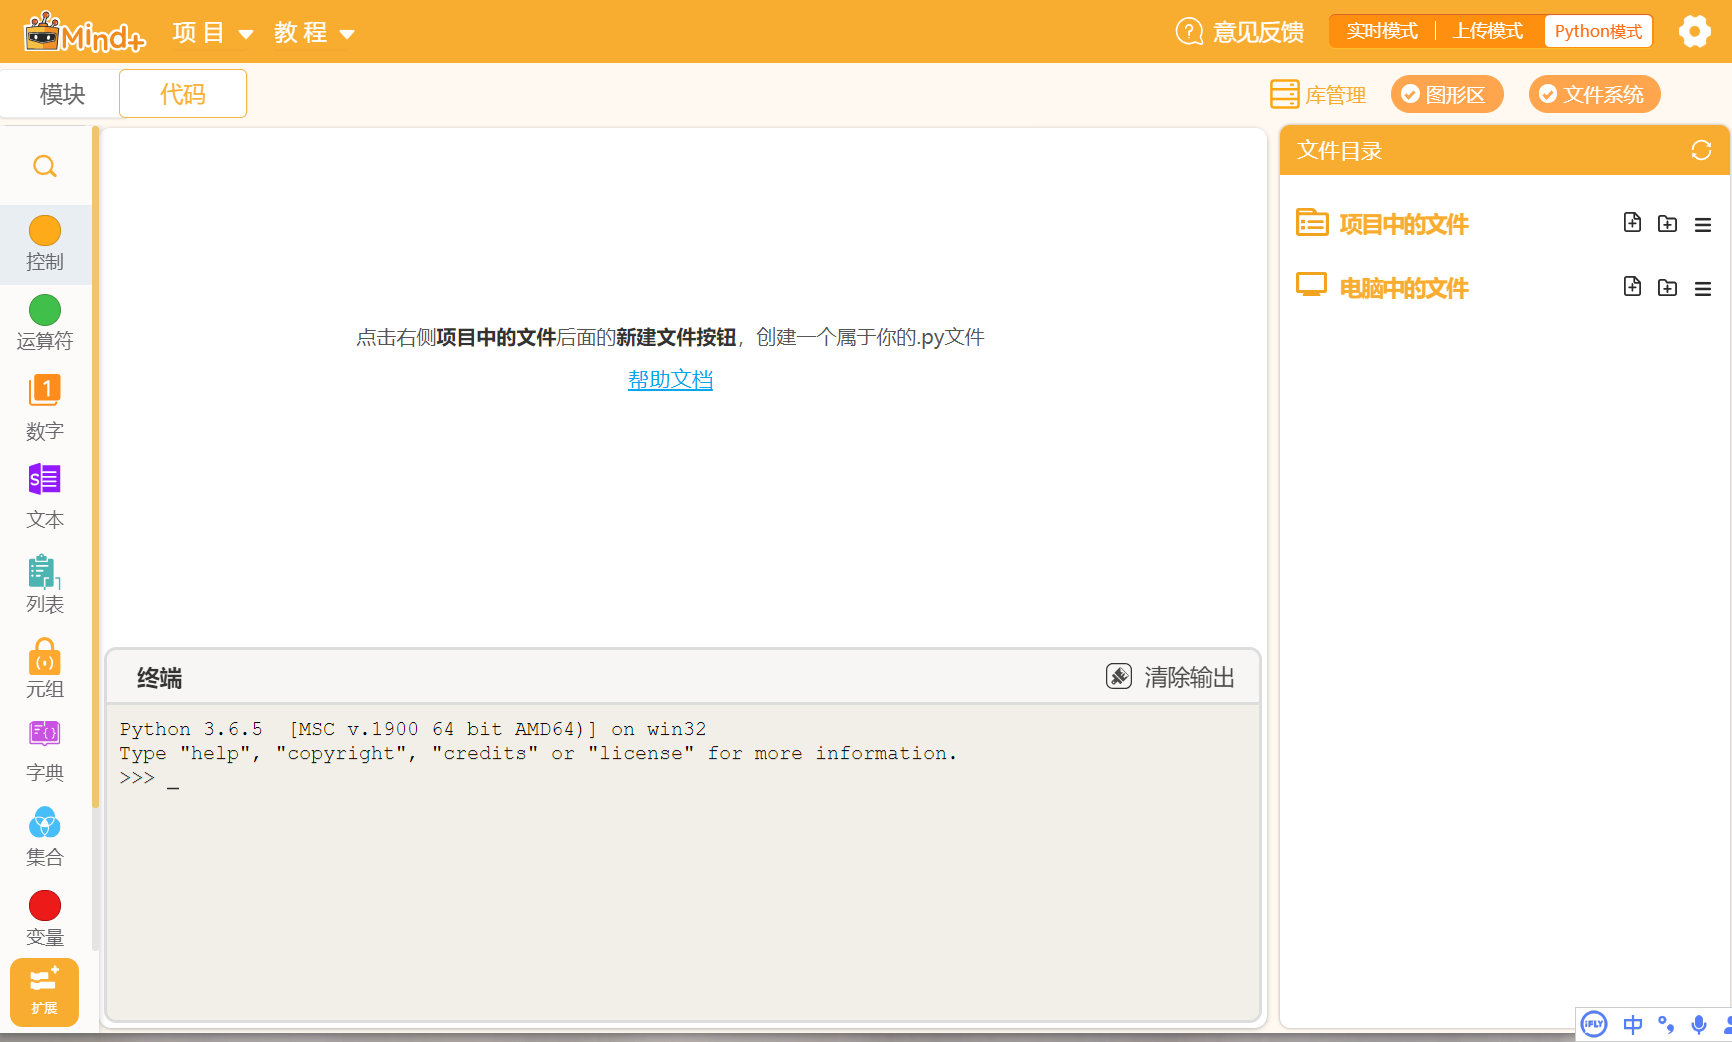Open the 扩展 extensions button
Image resolution: width=1732 pixels, height=1042 pixels.
44,992
